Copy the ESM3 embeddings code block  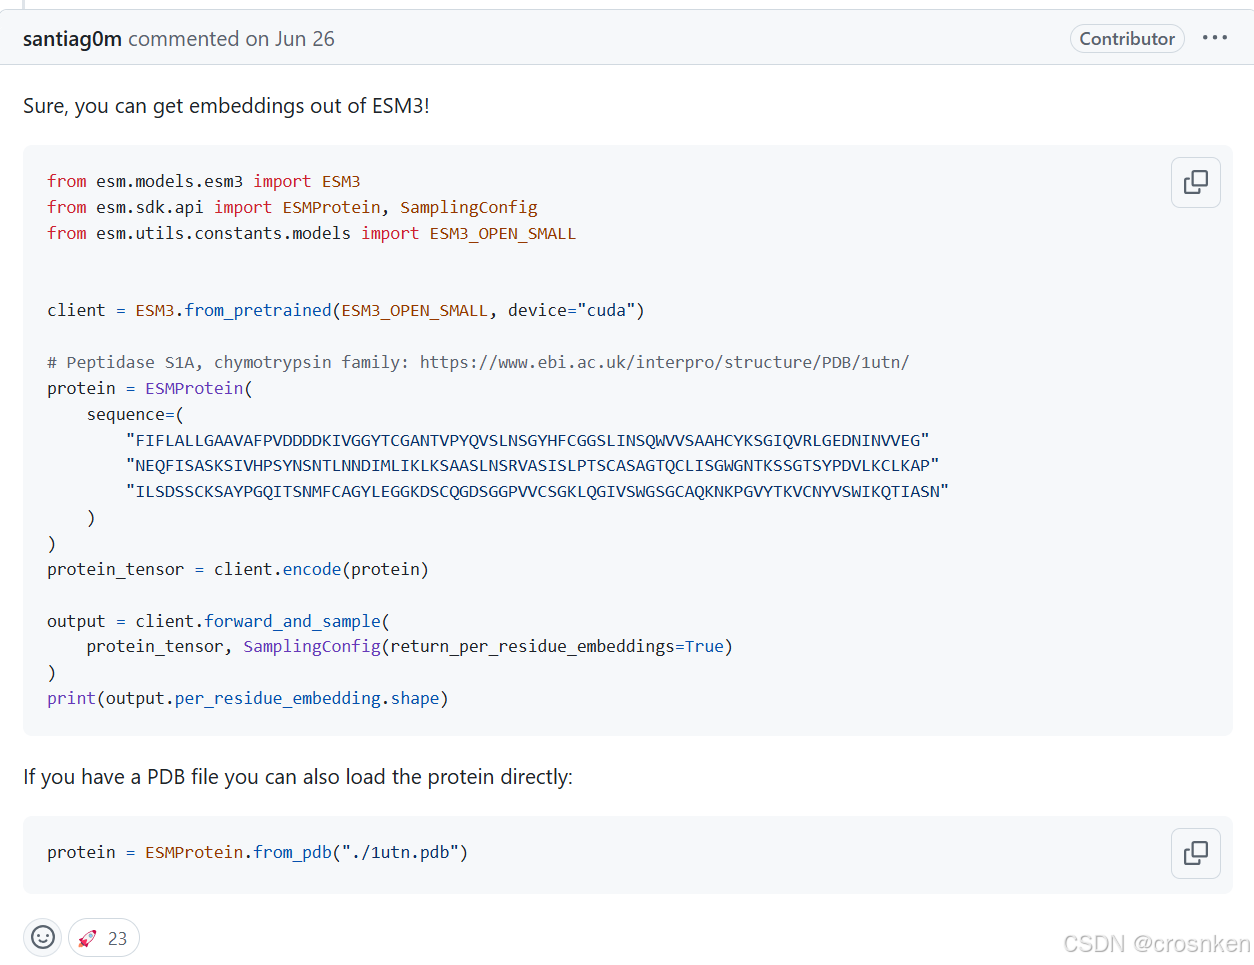pyautogui.click(x=1195, y=182)
